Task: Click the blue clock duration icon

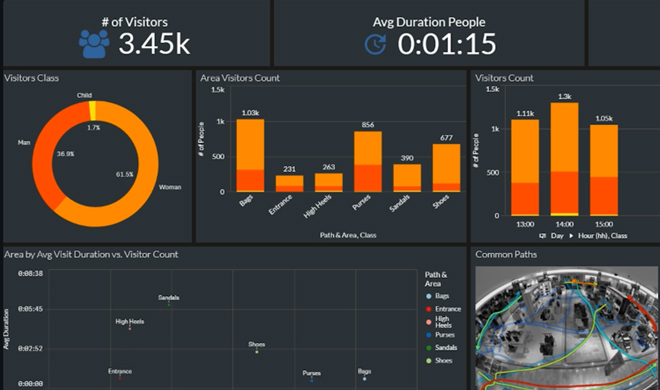Action: [x=375, y=45]
